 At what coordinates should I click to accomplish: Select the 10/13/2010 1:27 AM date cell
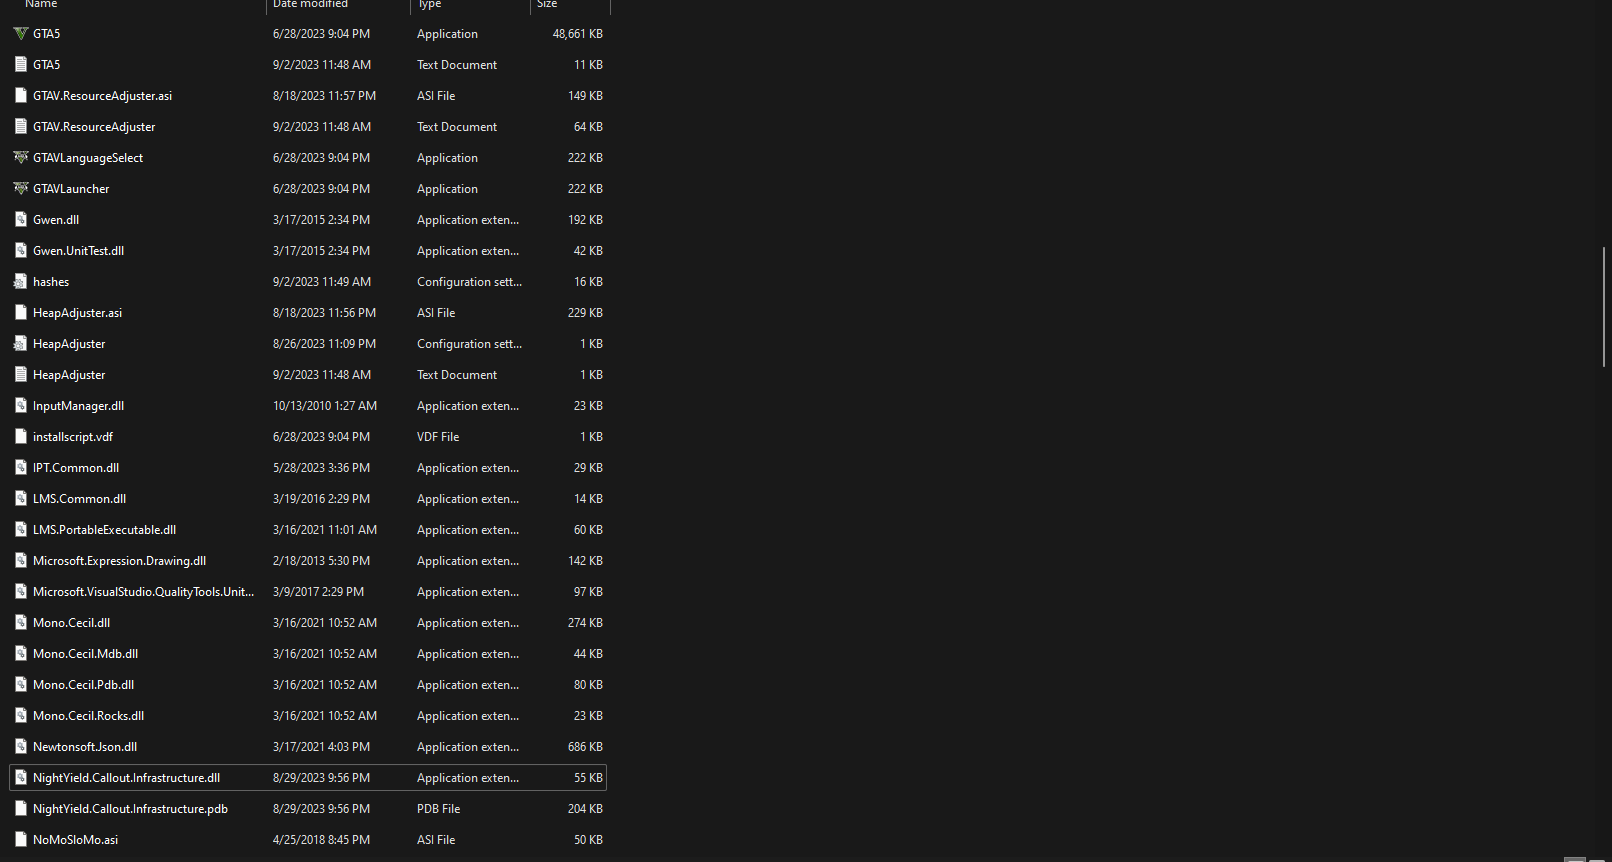tap(325, 406)
